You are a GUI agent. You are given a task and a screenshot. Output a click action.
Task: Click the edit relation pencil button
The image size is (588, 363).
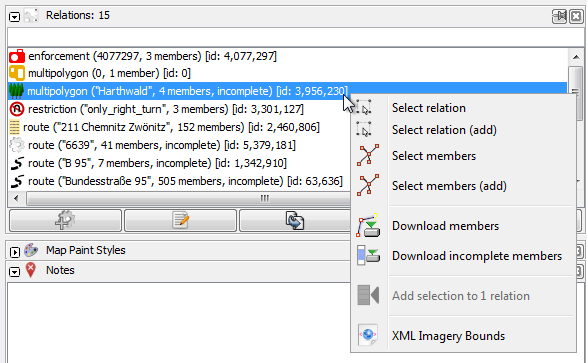tap(180, 220)
